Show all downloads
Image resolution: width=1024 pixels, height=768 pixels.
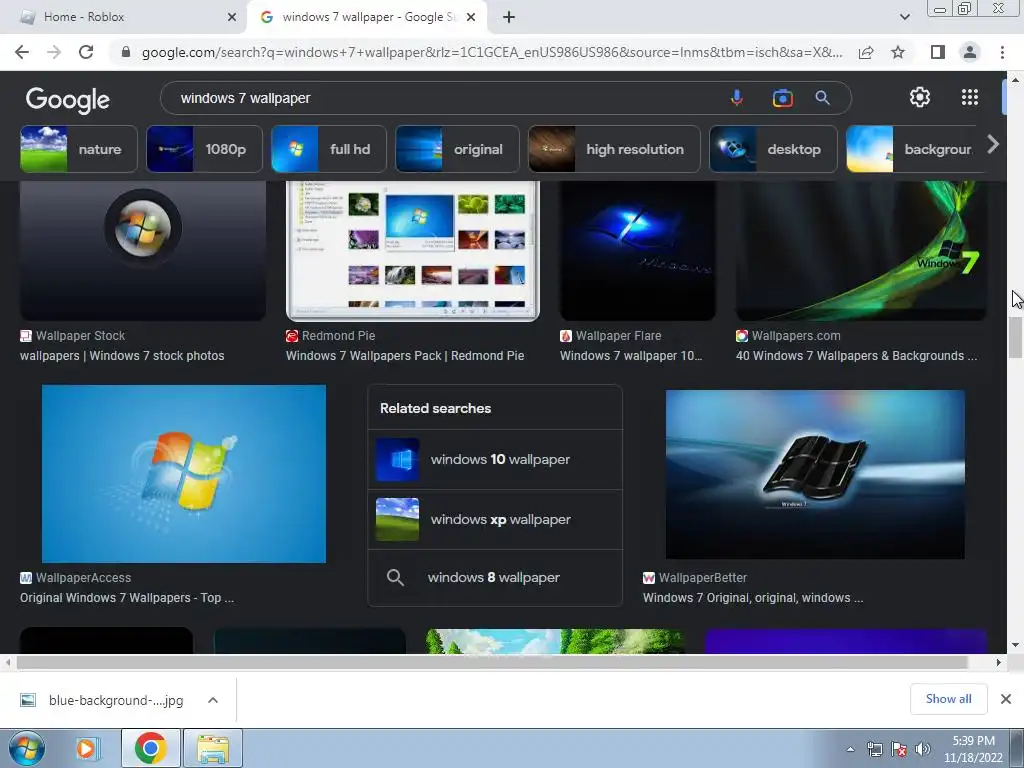click(x=948, y=699)
